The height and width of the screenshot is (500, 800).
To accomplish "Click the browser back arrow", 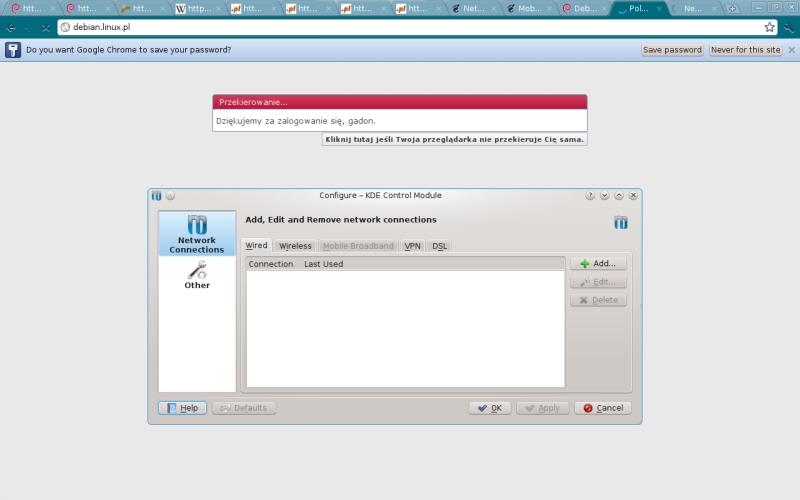I will pos(11,27).
